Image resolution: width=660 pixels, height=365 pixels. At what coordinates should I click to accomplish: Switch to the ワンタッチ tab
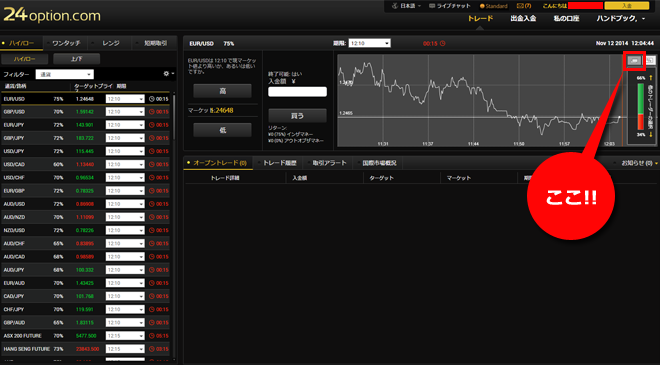point(66,43)
